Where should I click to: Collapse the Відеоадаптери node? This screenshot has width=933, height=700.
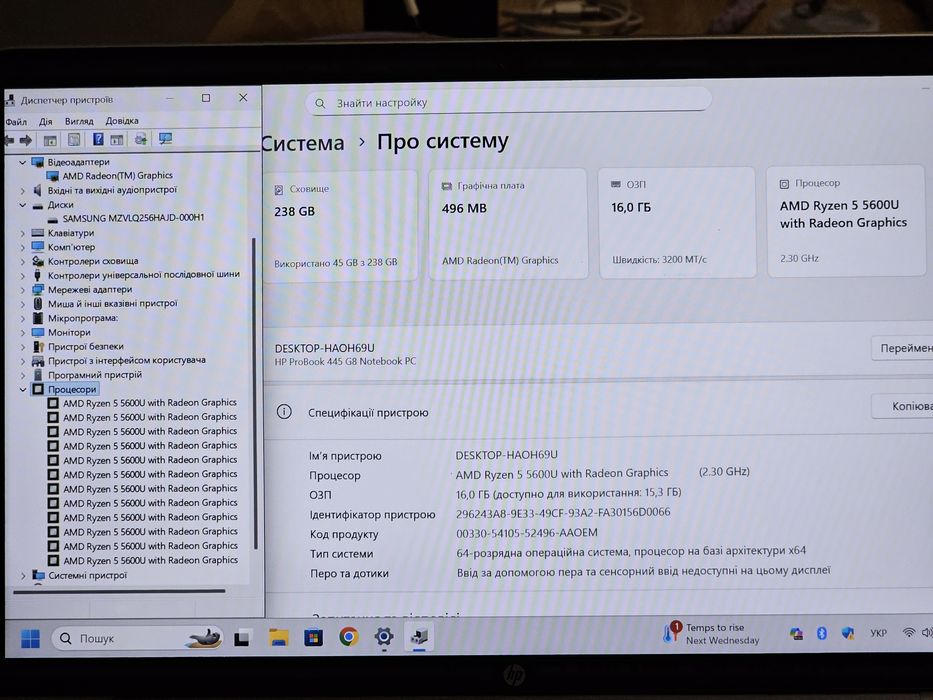click(x=22, y=162)
